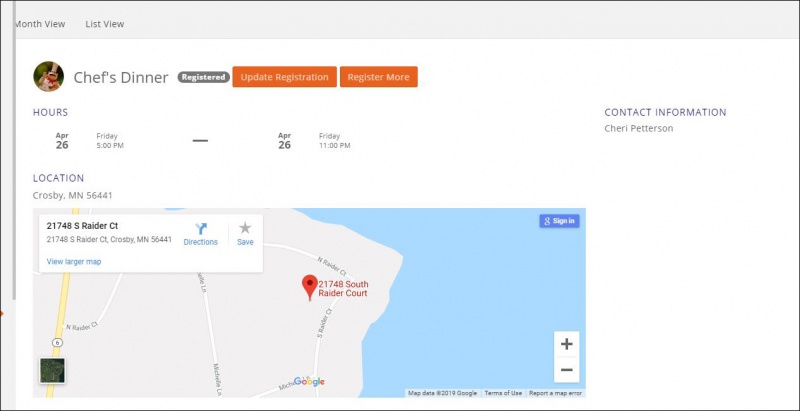The image size is (800, 411).
Task: Click the Save star icon
Action: click(x=245, y=229)
